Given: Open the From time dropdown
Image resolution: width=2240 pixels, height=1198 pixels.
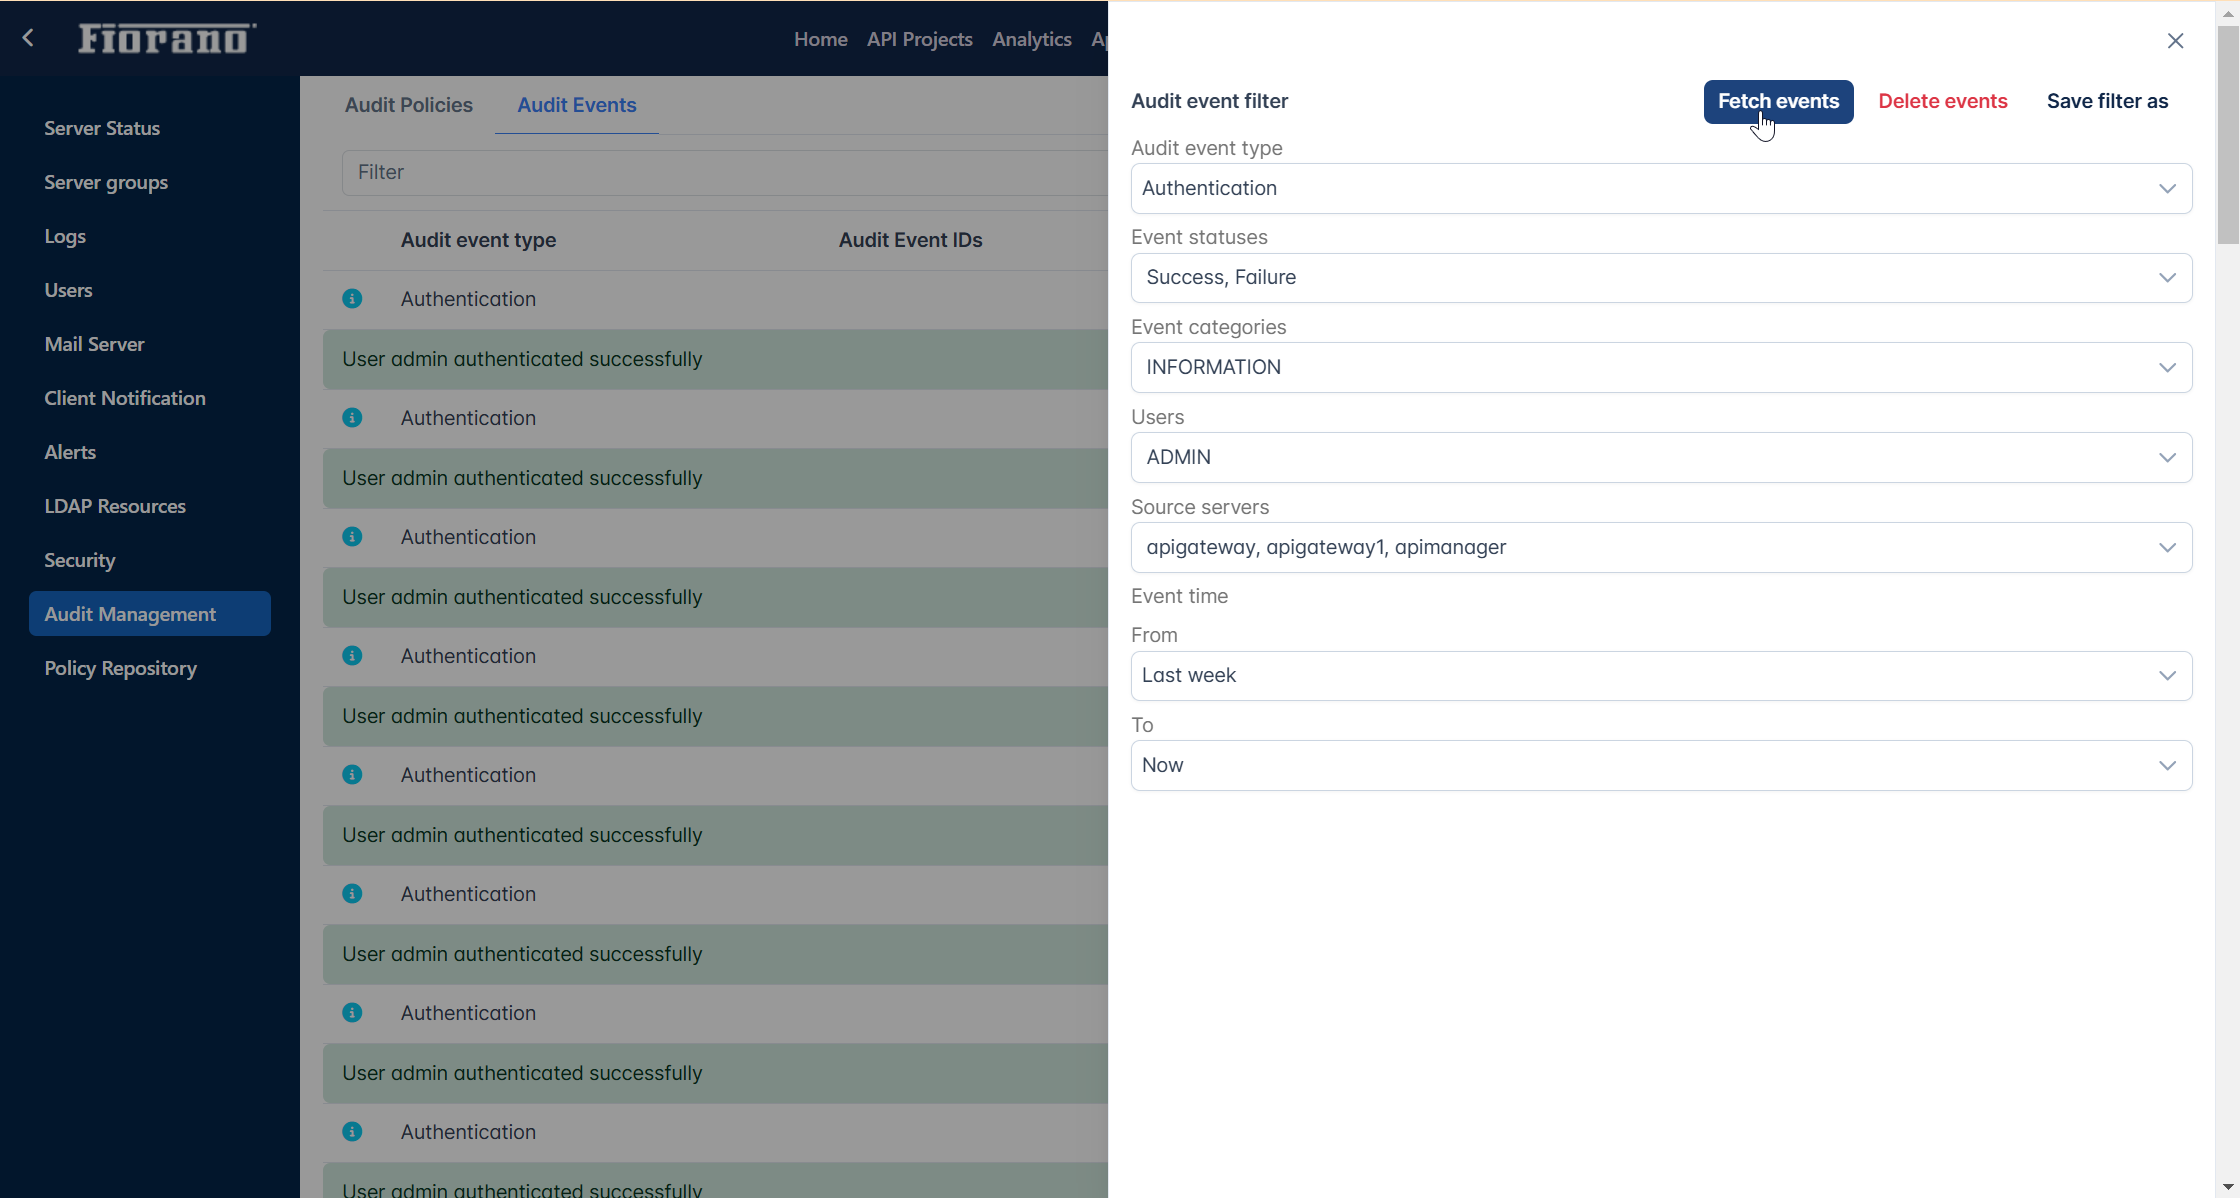Looking at the screenshot, I should pyautogui.click(x=1661, y=675).
